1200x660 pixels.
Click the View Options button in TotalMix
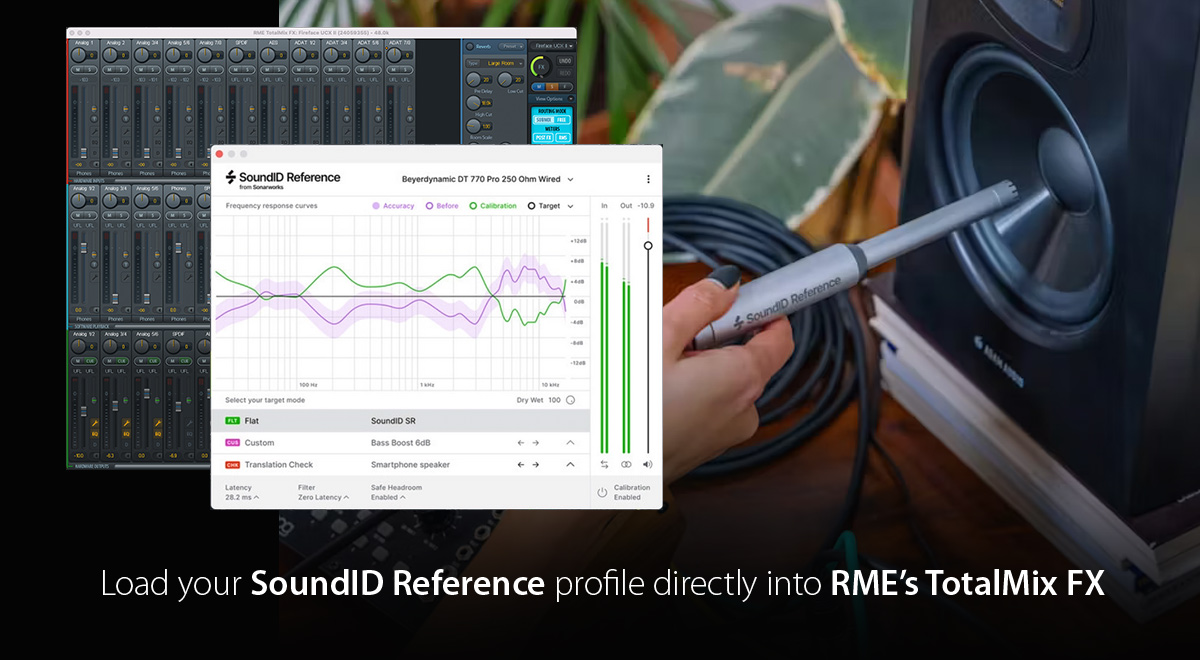coord(553,98)
